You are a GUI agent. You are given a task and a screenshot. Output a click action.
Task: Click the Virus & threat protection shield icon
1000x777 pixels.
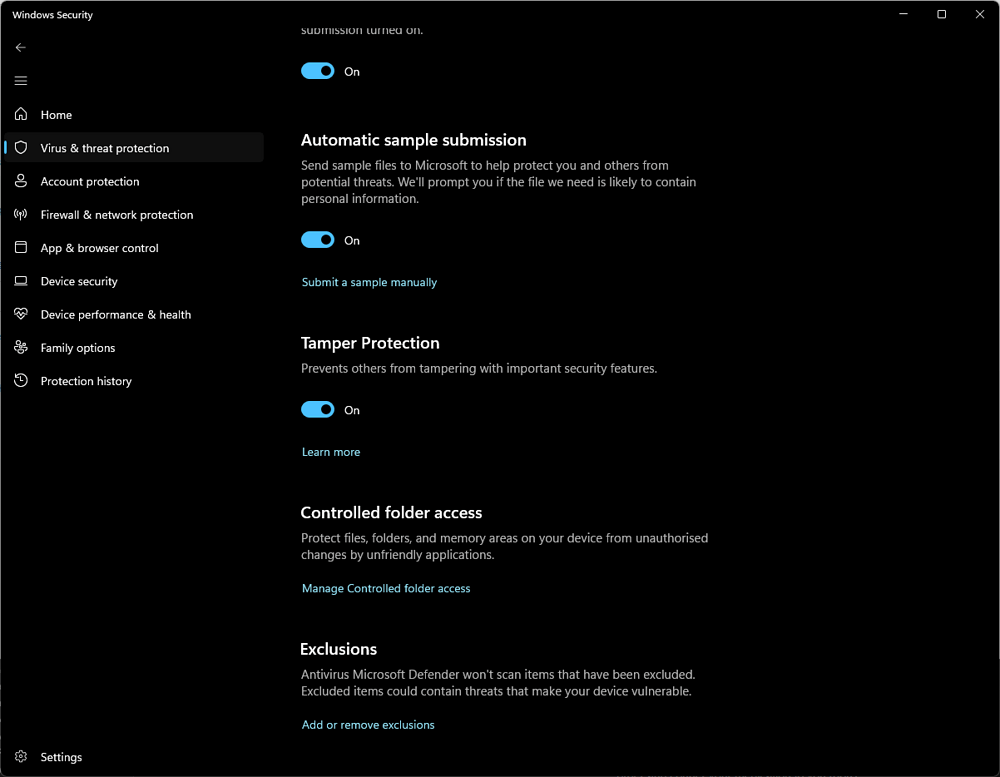(x=21, y=147)
